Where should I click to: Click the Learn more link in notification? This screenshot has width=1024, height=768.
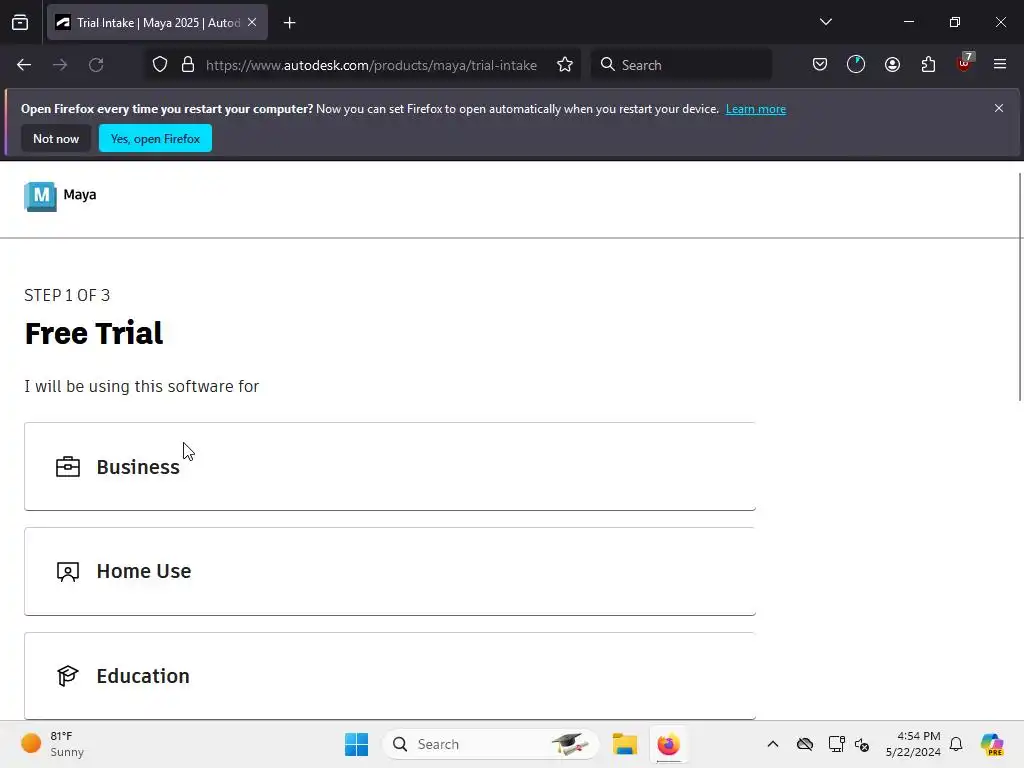[x=756, y=109]
